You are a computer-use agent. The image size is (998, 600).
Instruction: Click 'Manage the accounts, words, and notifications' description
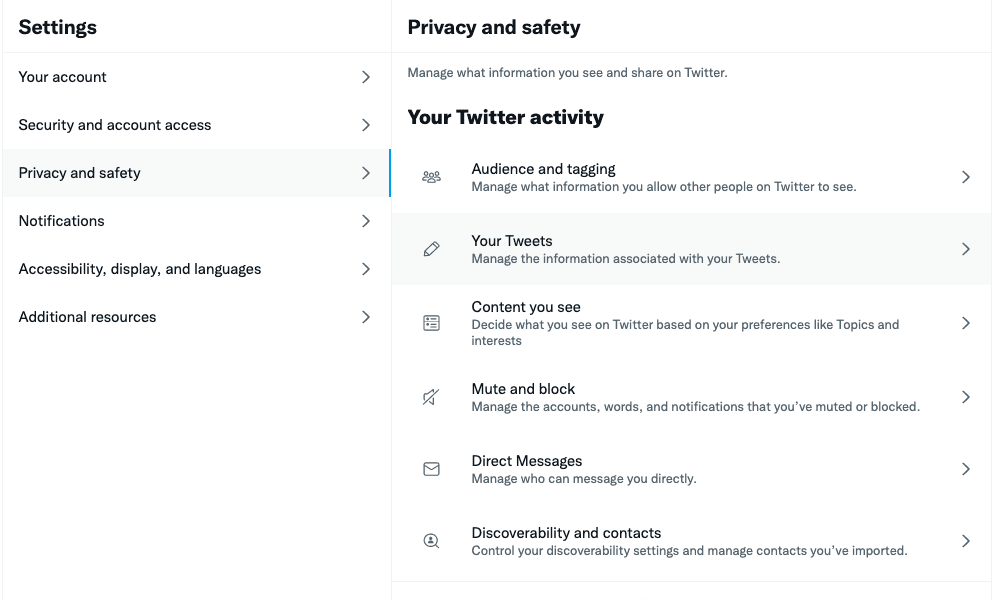pos(696,407)
